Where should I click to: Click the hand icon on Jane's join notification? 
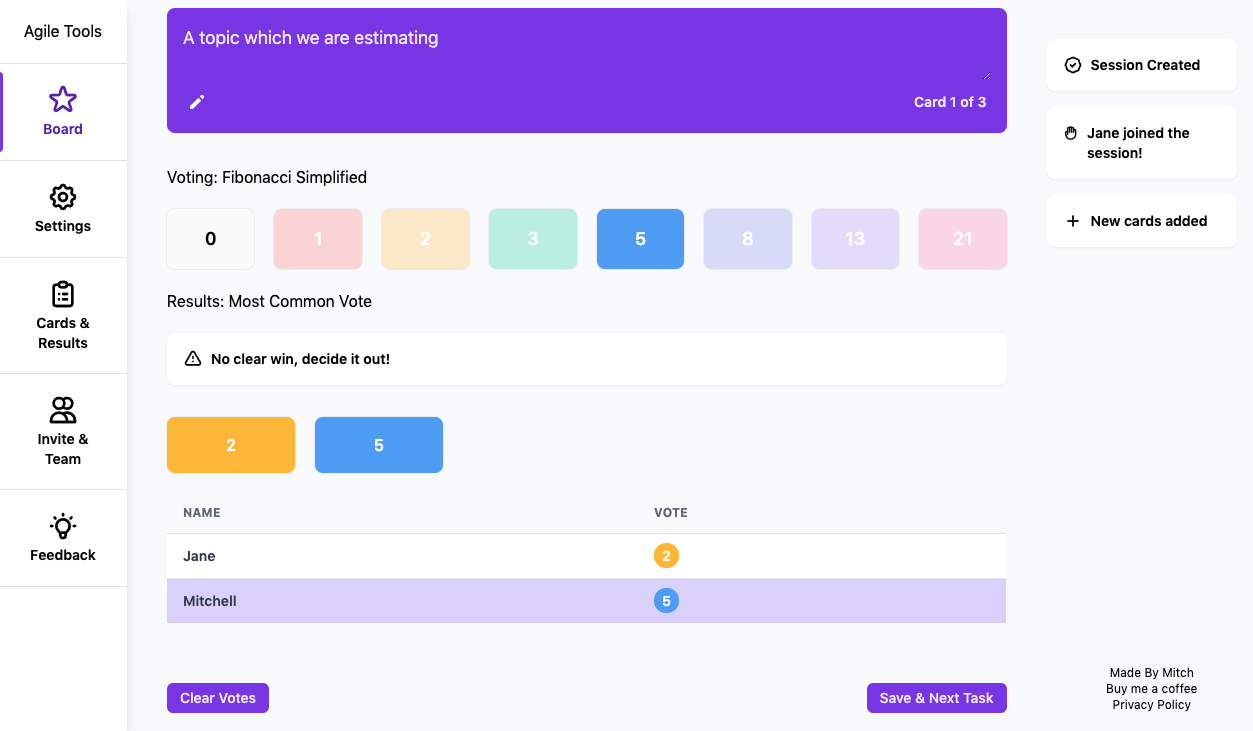coord(1070,132)
